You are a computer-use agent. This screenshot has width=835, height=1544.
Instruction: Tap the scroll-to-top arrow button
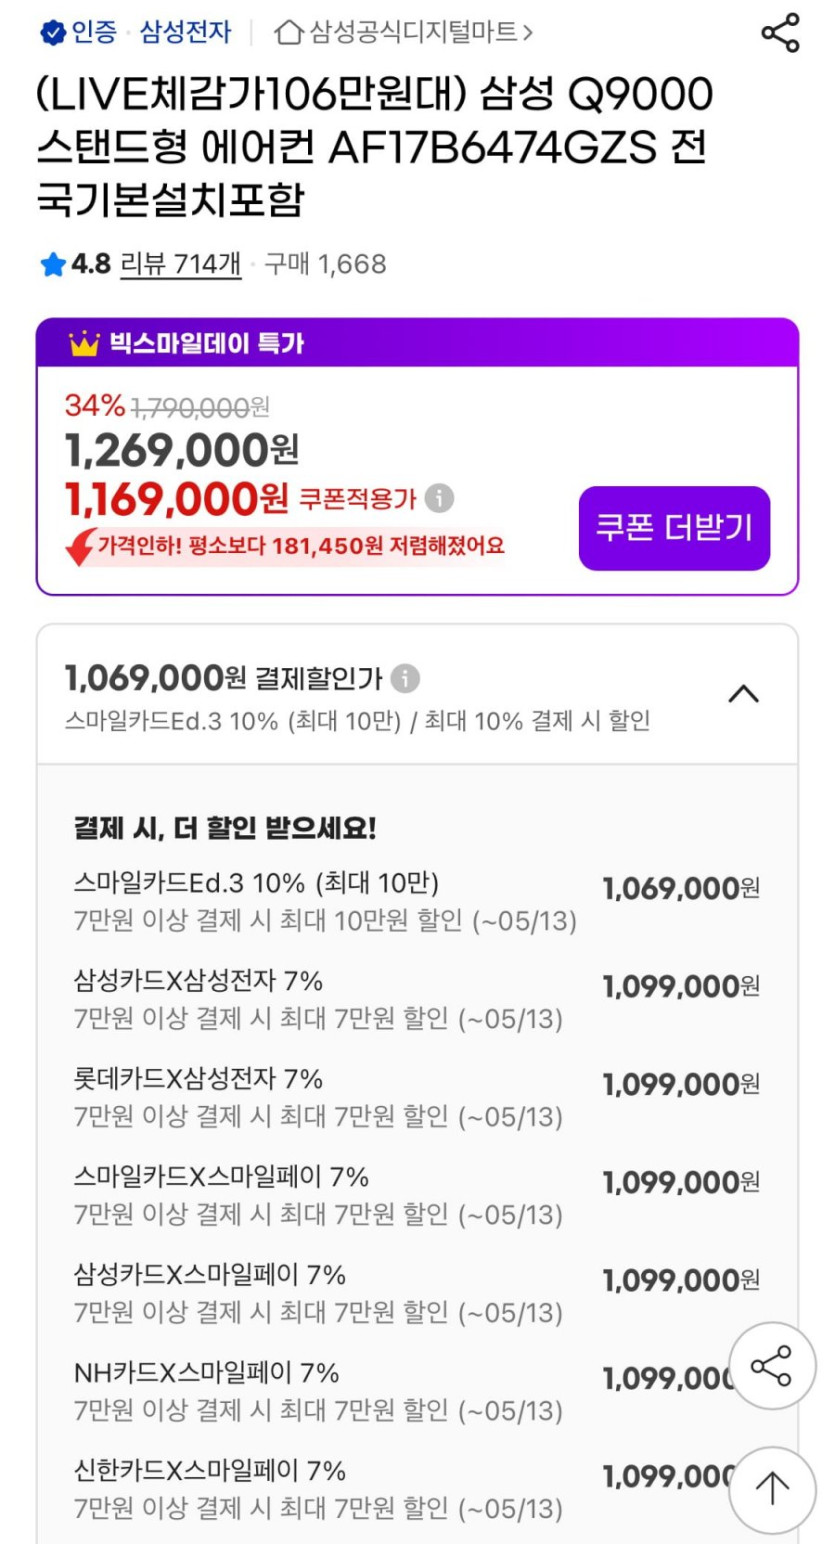pyautogui.click(x=771, y=1490)
